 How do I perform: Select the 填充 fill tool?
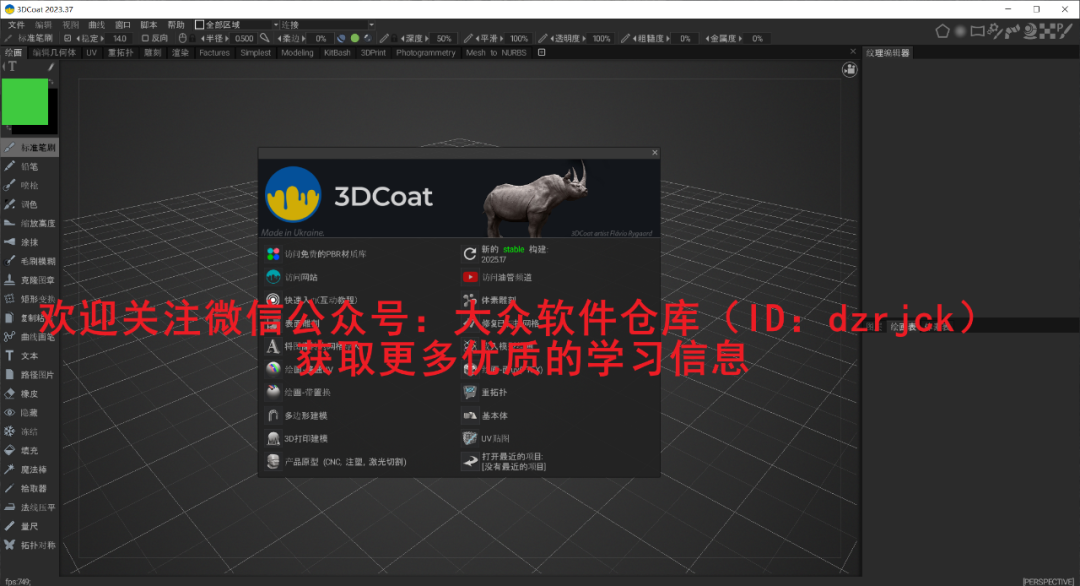click(x=29, y=450)
